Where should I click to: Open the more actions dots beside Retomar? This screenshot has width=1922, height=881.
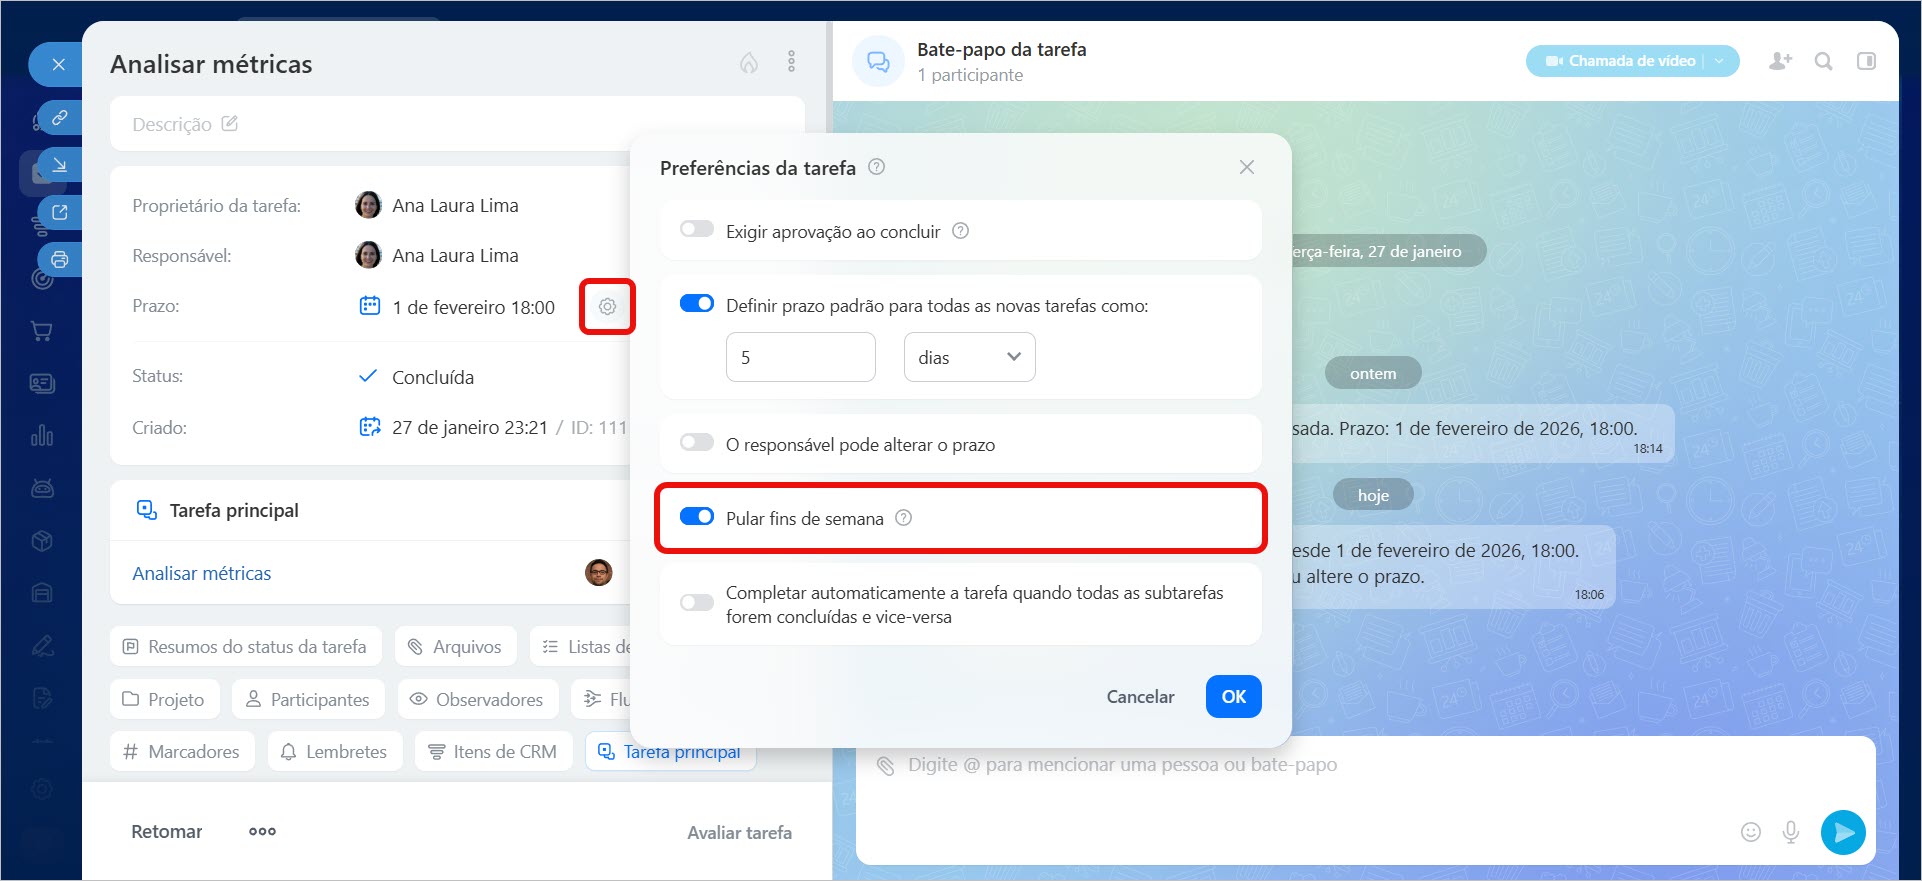(262, 832)
